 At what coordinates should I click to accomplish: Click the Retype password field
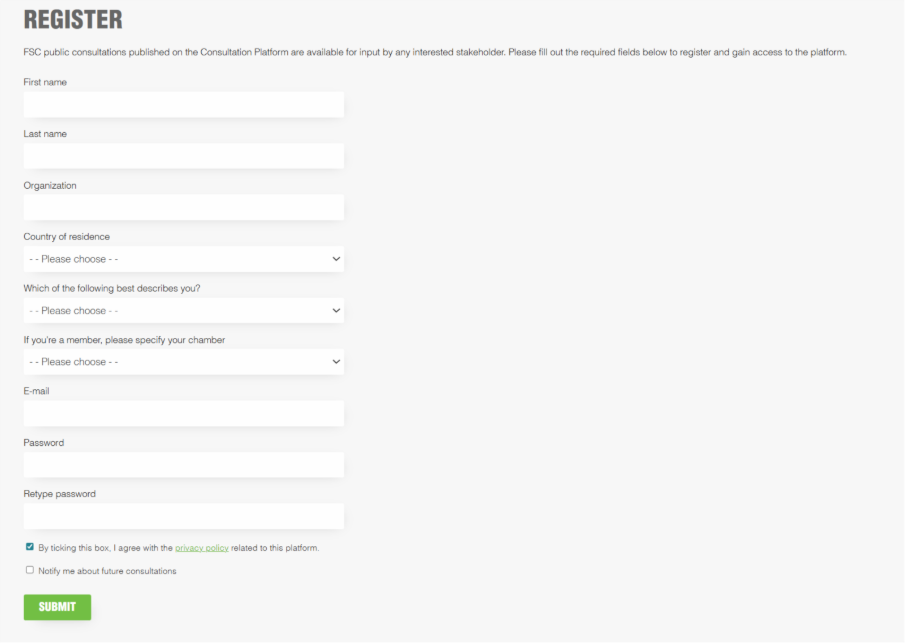click(x=183, y=516)
